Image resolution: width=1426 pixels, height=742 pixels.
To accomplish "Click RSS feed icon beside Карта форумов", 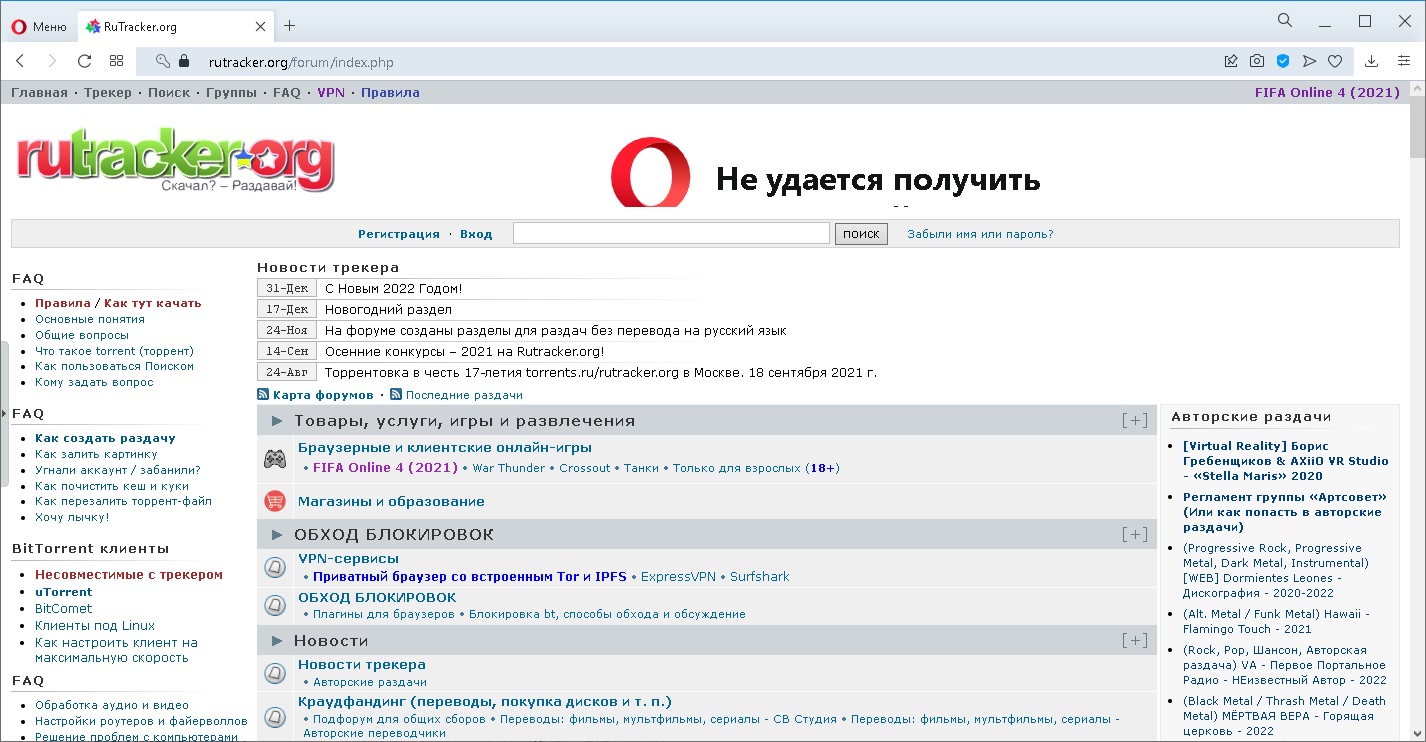I will (x=263, y=395).
